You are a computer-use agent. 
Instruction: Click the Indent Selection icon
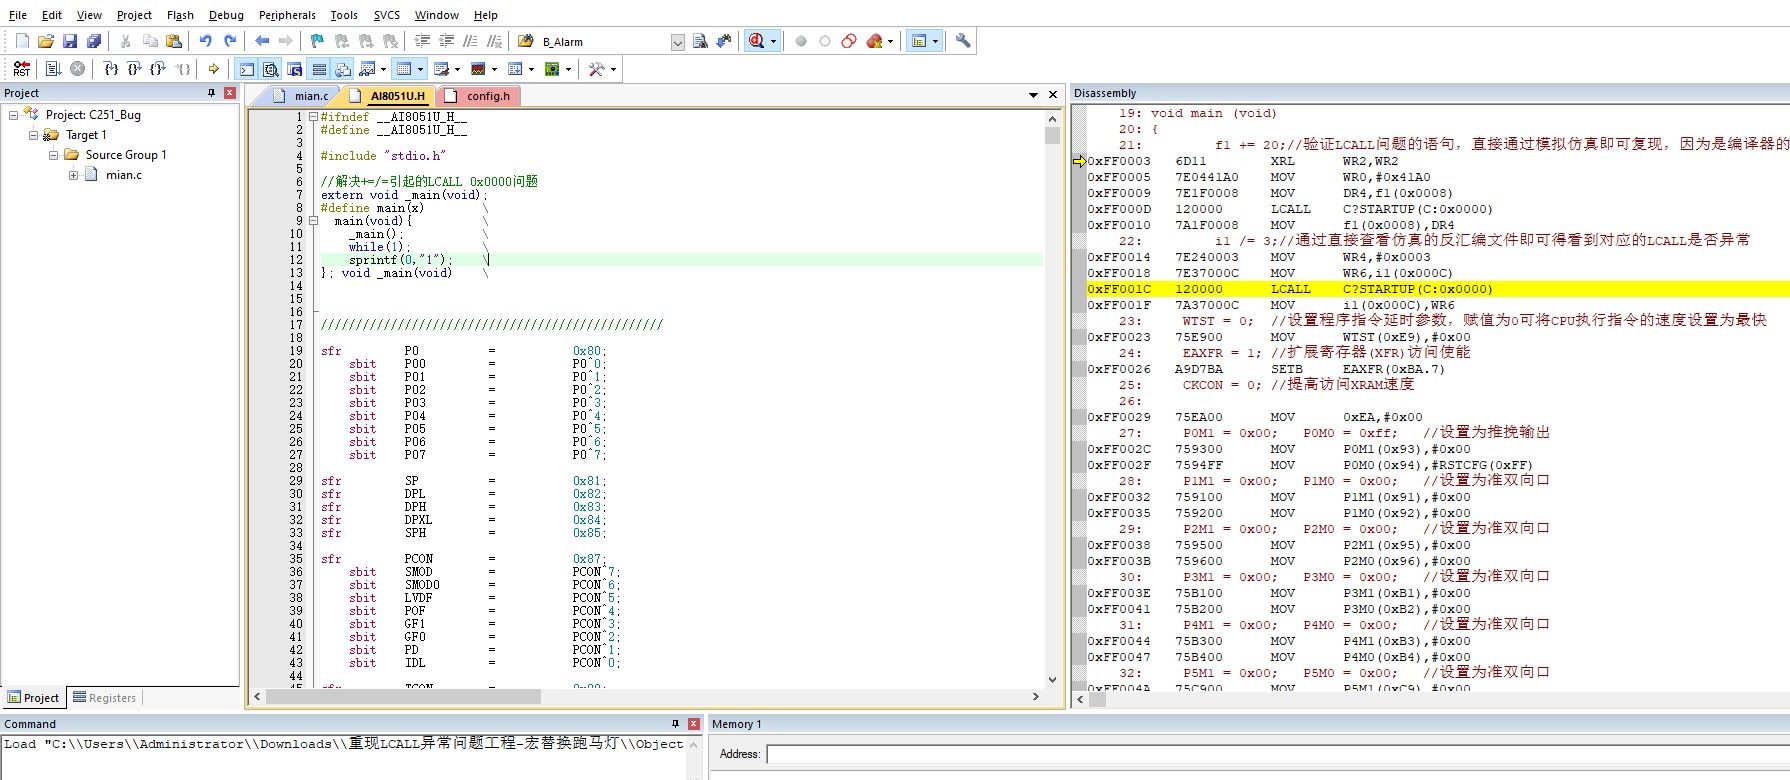coord(421,41)
